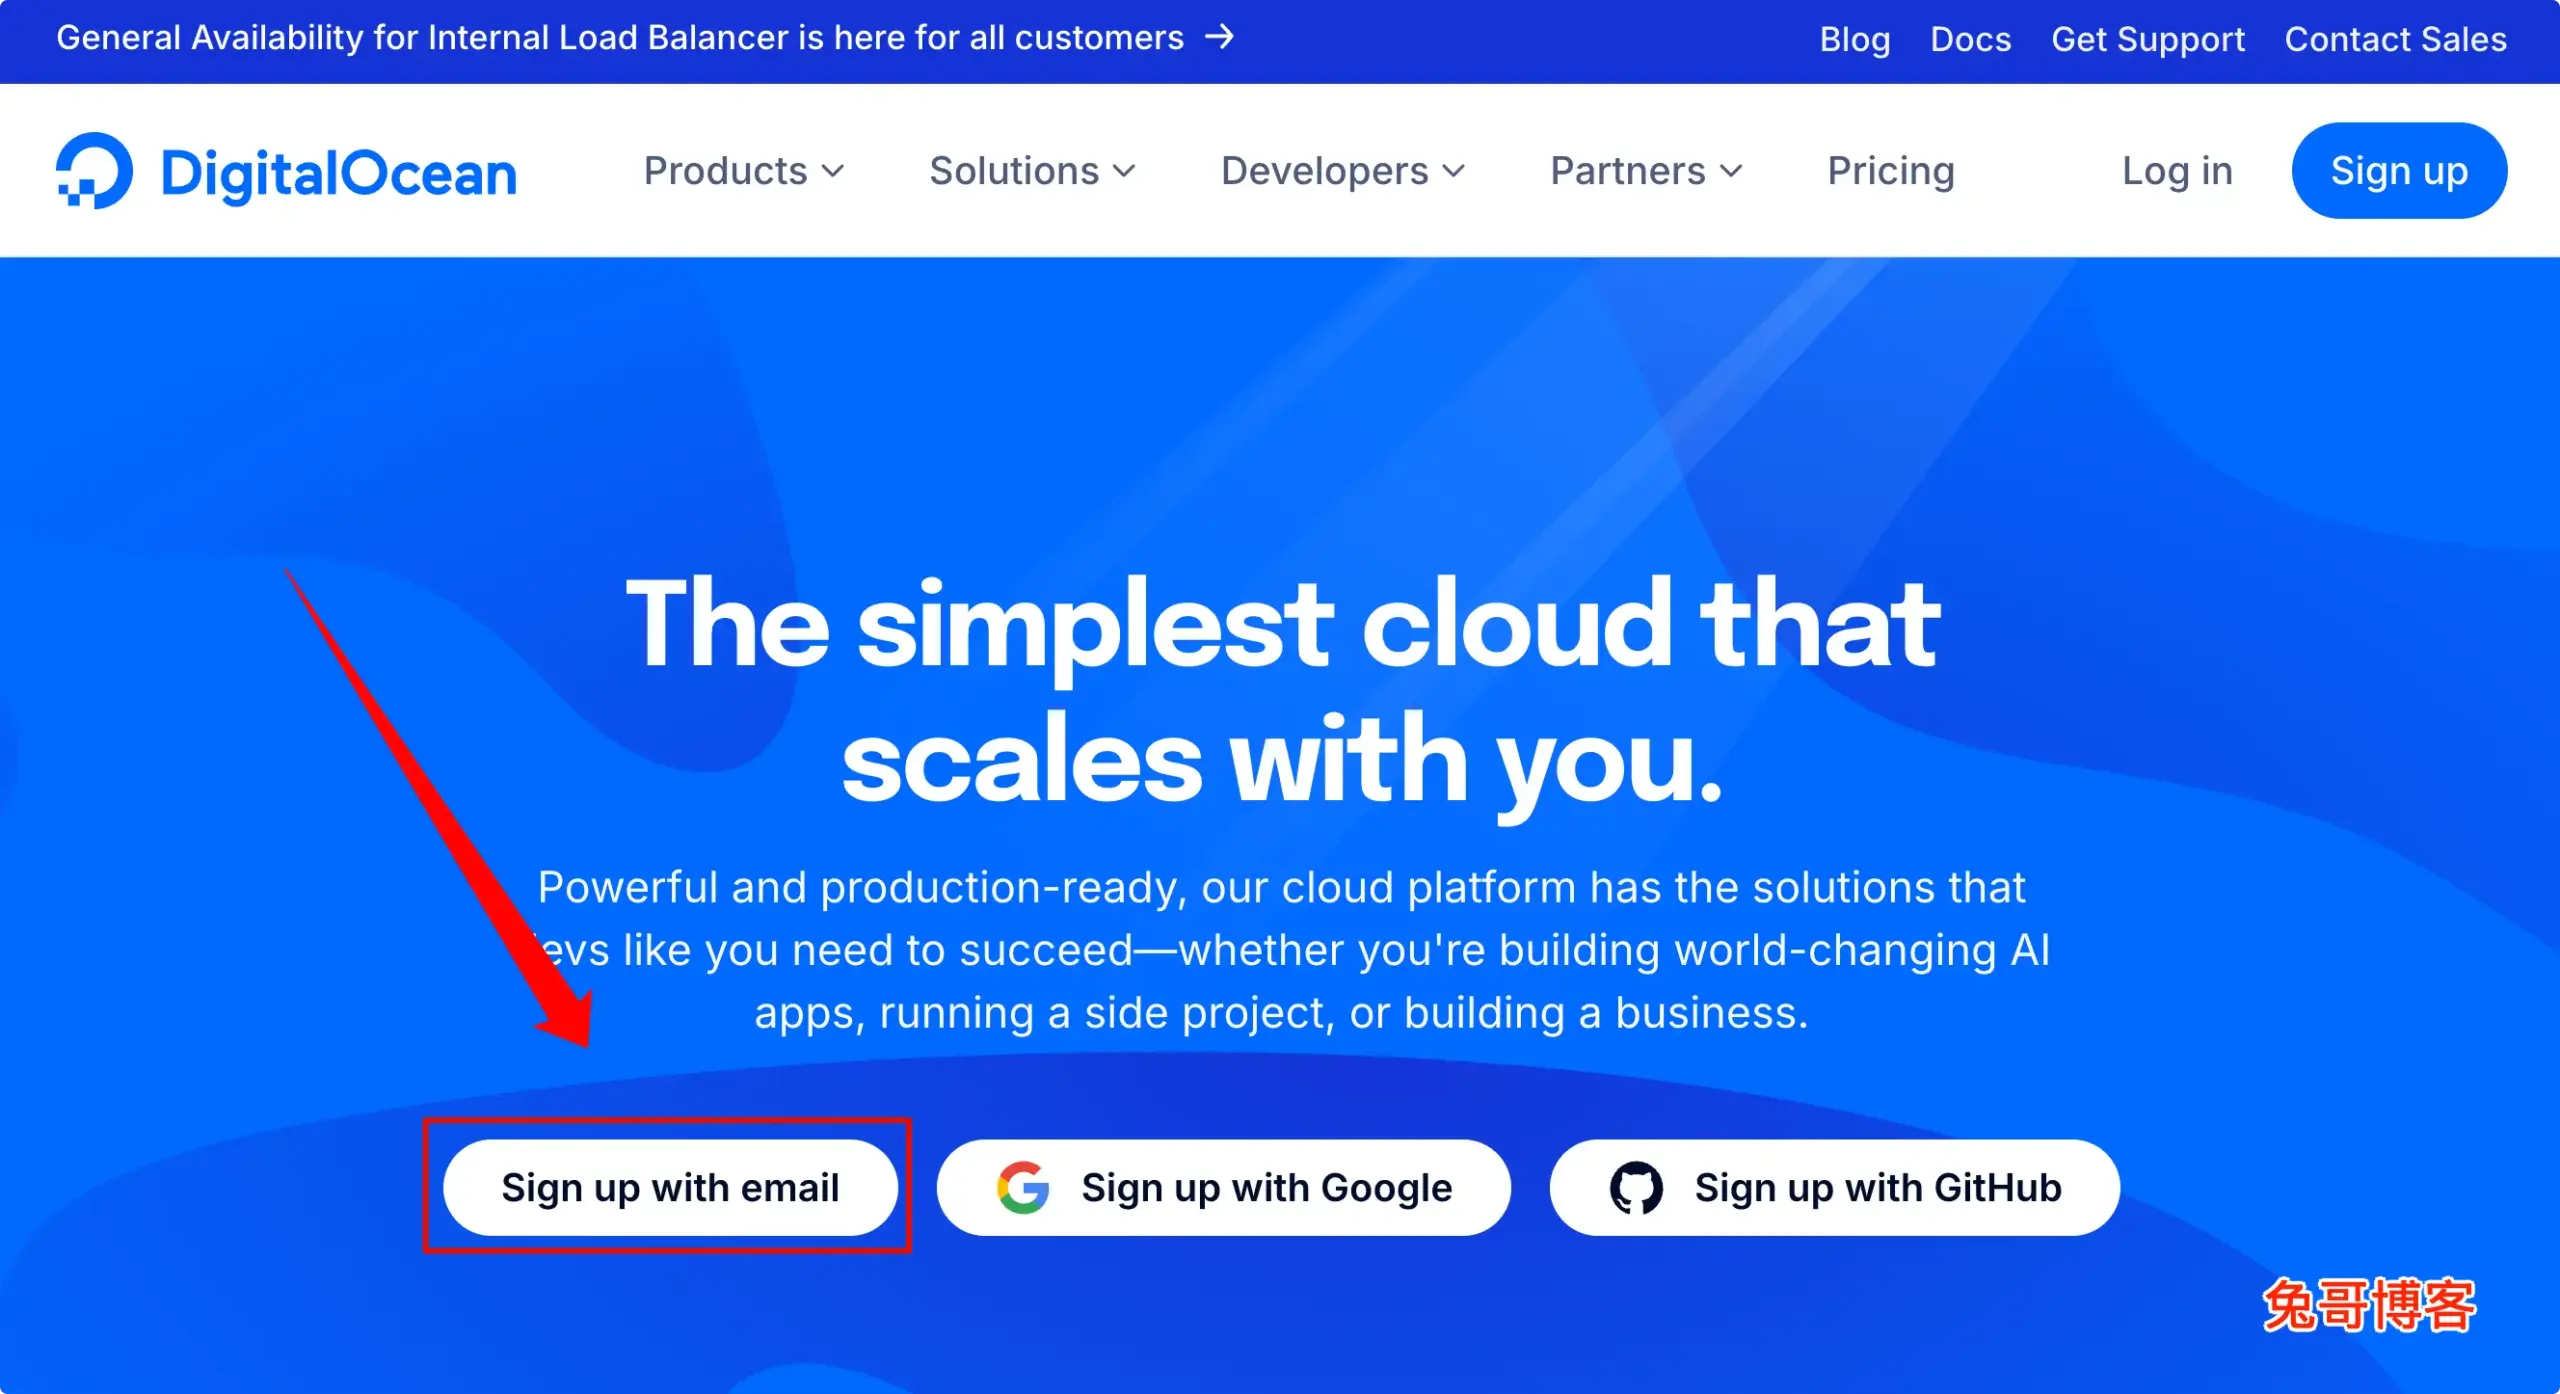Screen dimensions: 2560x1394
Task: Click the Google logo in signup button
Action: tap(1022, 1187)
